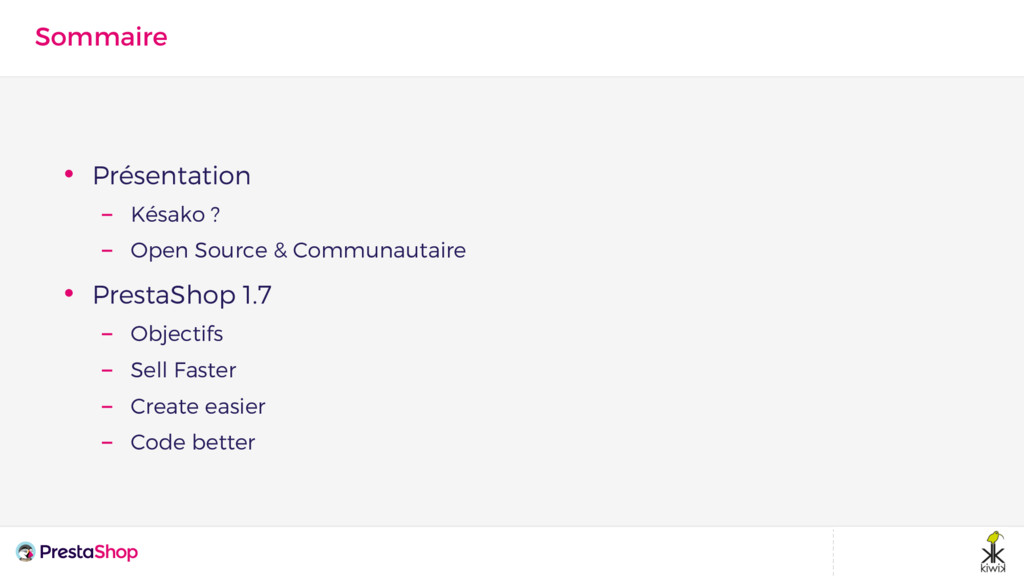Click the Code better sub-item

[x=193, y=442]
